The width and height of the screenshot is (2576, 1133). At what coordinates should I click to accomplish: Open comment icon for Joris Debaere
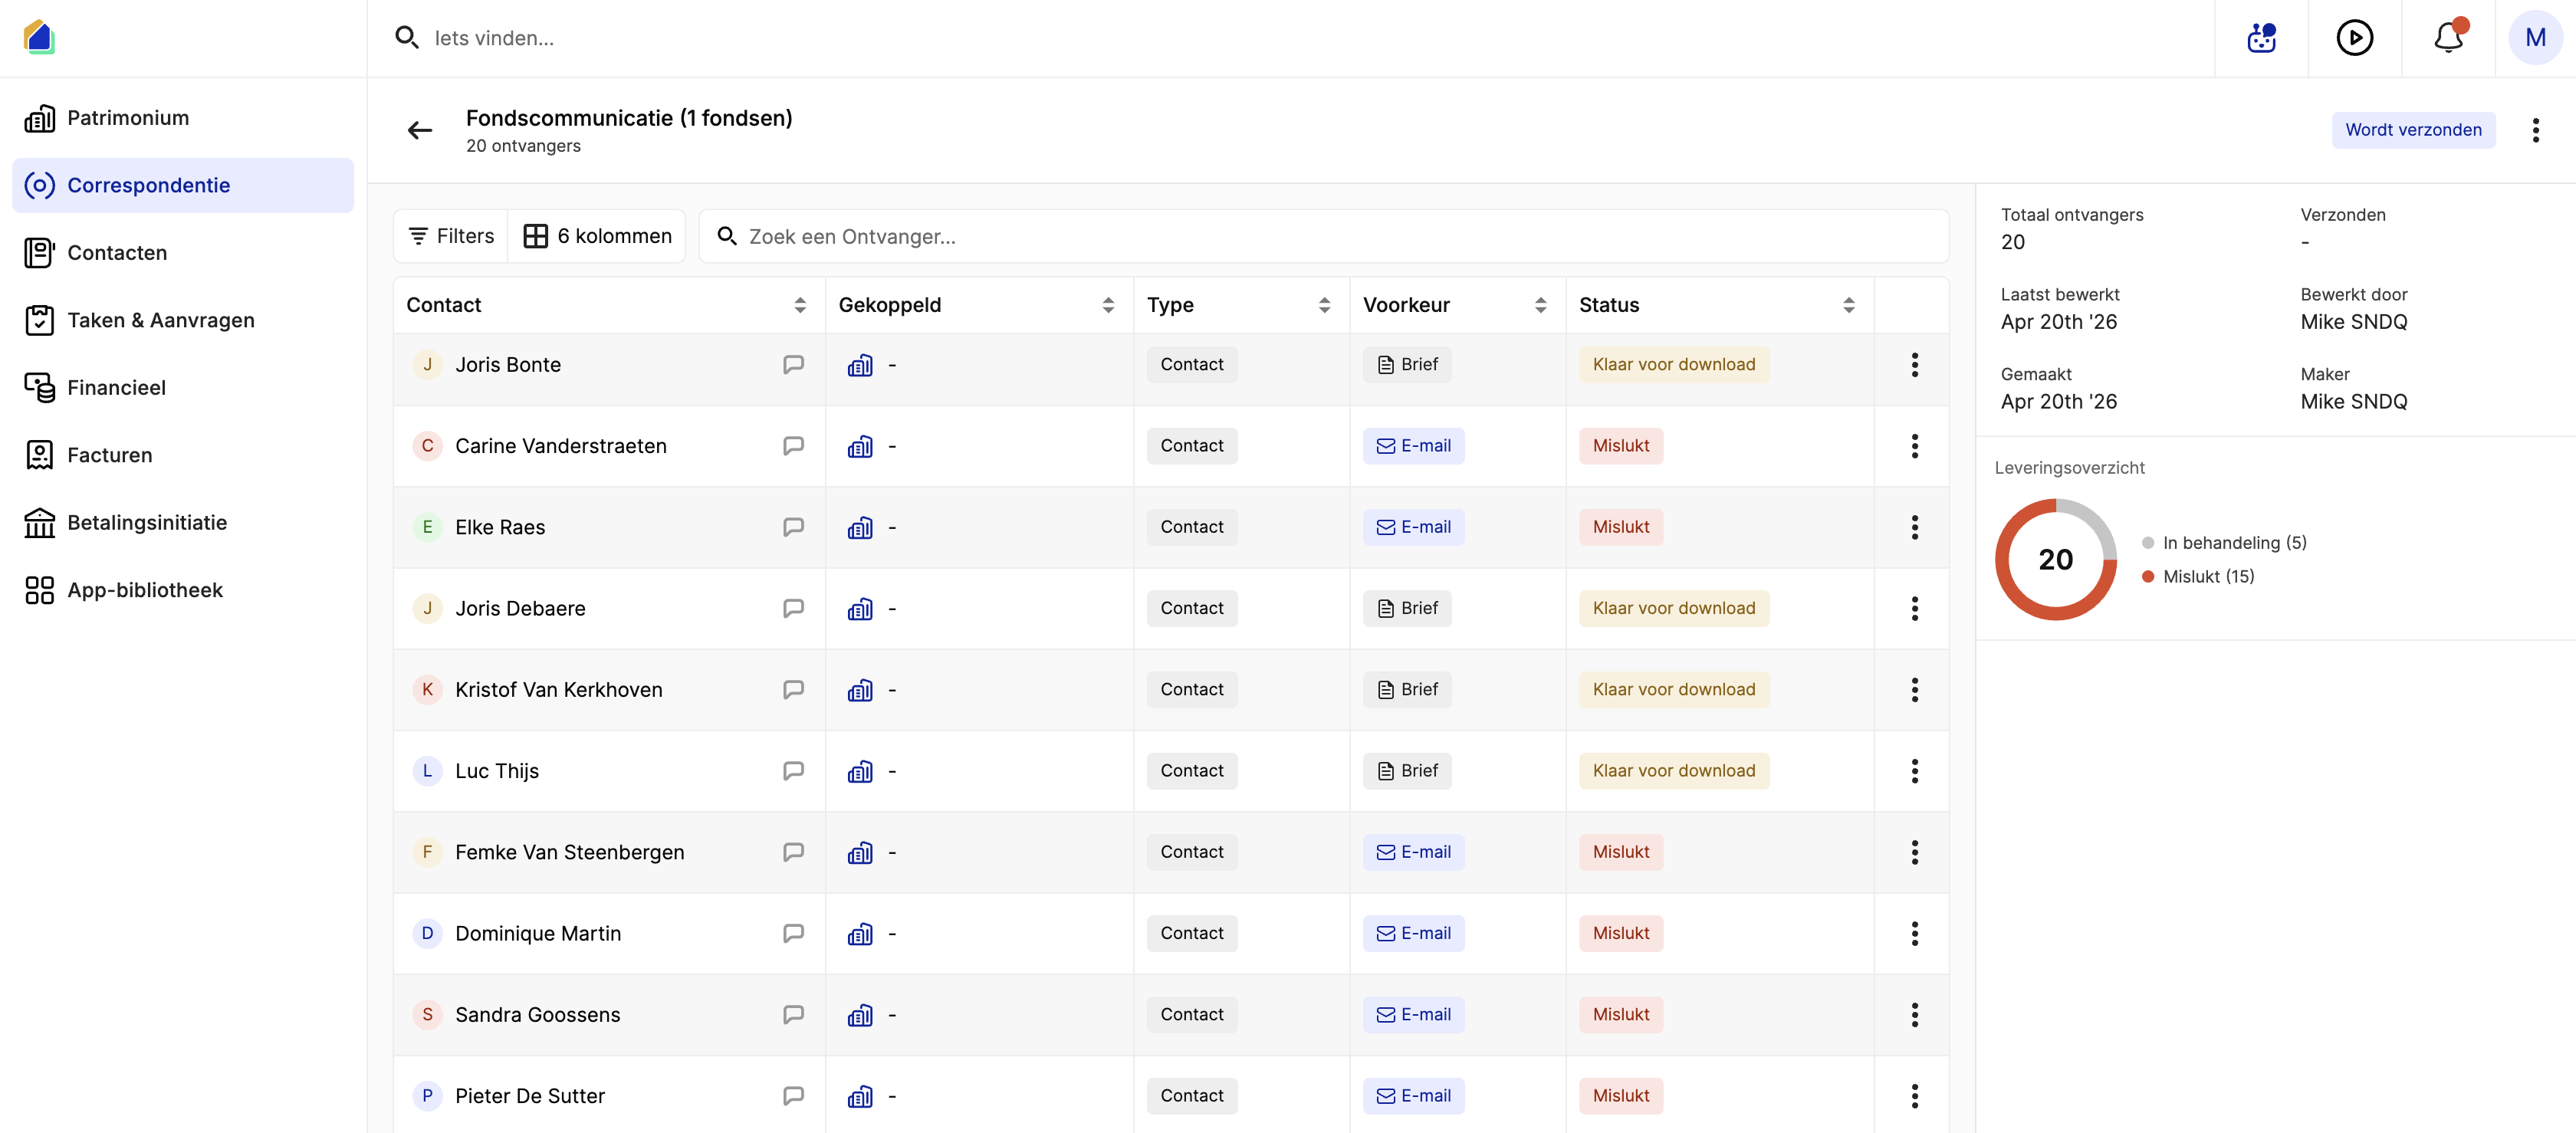coord(793,608)
